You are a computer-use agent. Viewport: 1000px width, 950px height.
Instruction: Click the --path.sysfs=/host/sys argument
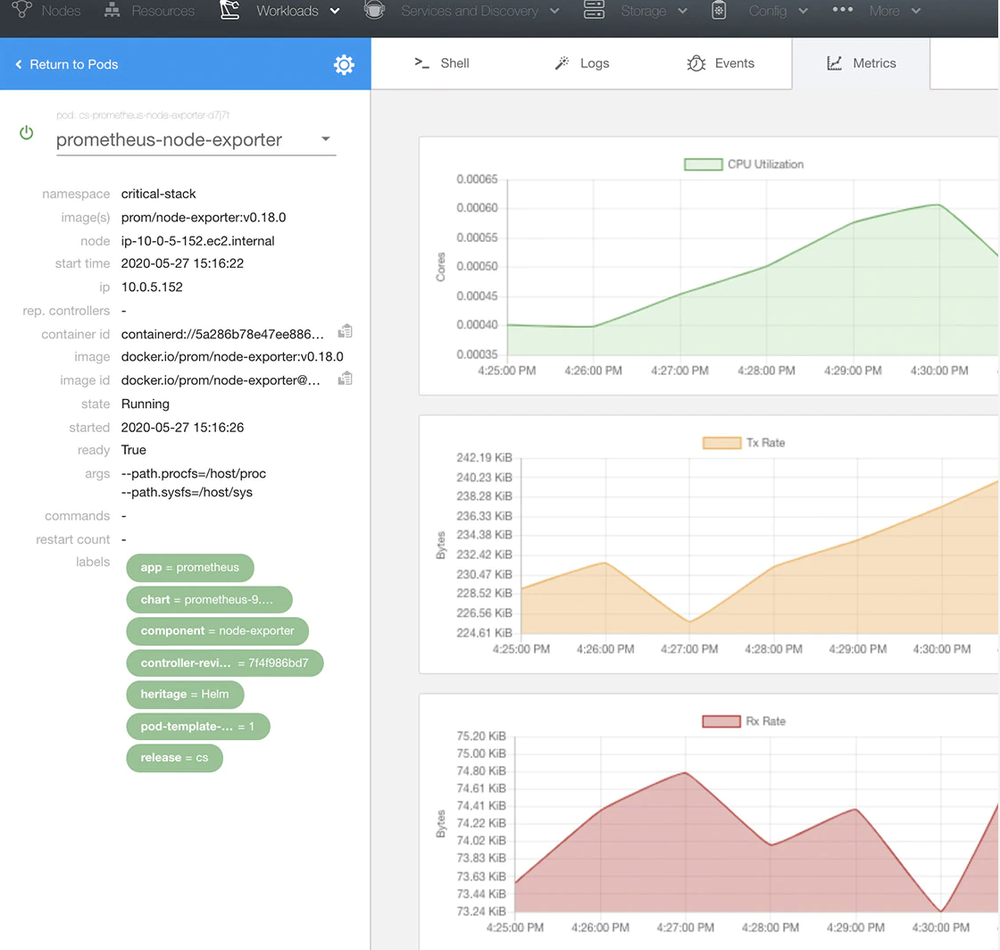pos(187,492)
